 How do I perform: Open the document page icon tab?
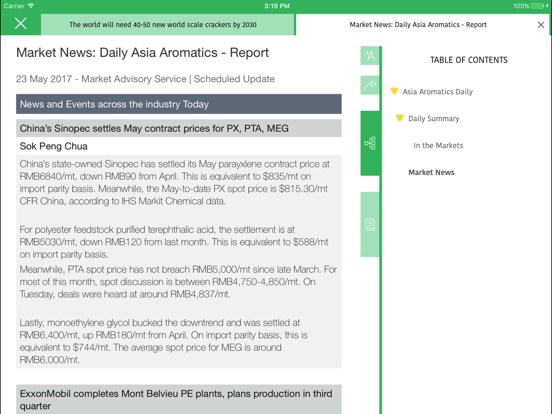click(x=370, y=224)
